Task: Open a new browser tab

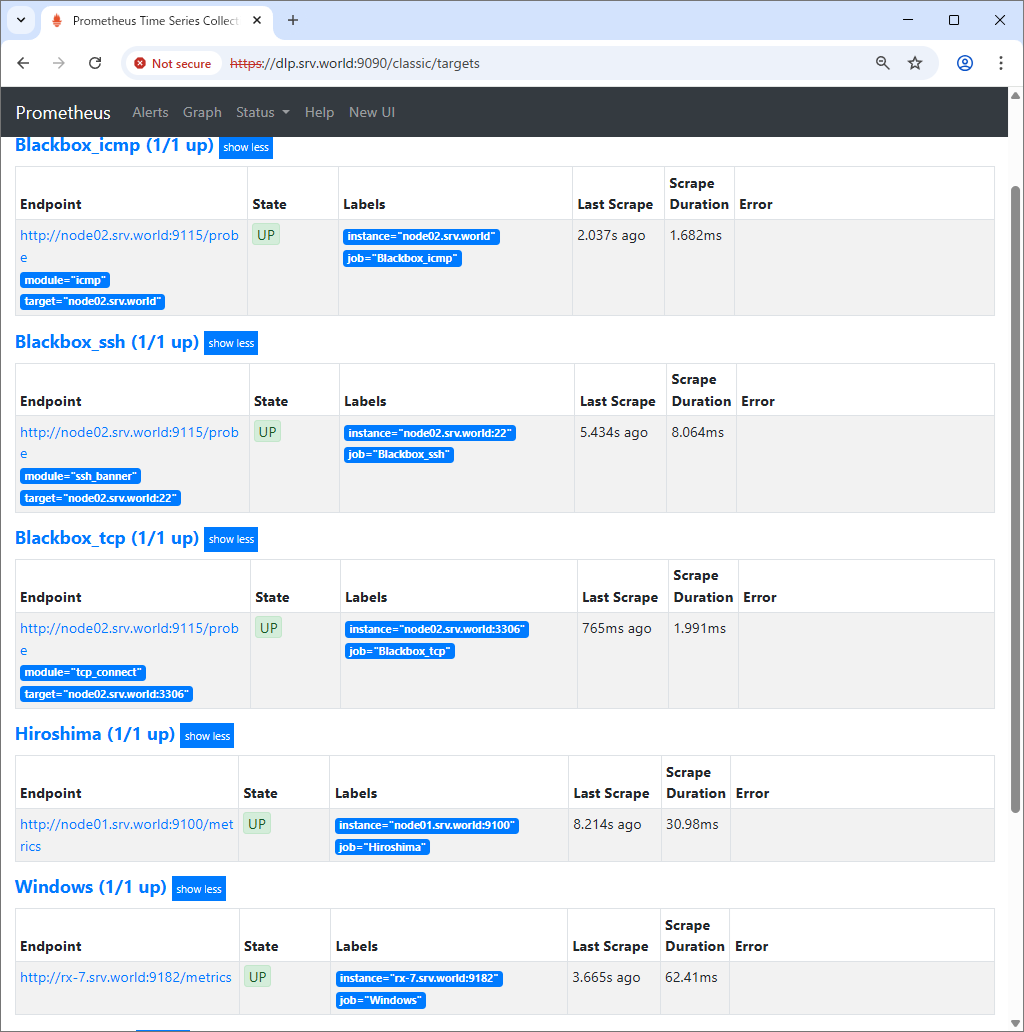Action: pos(293,20)
